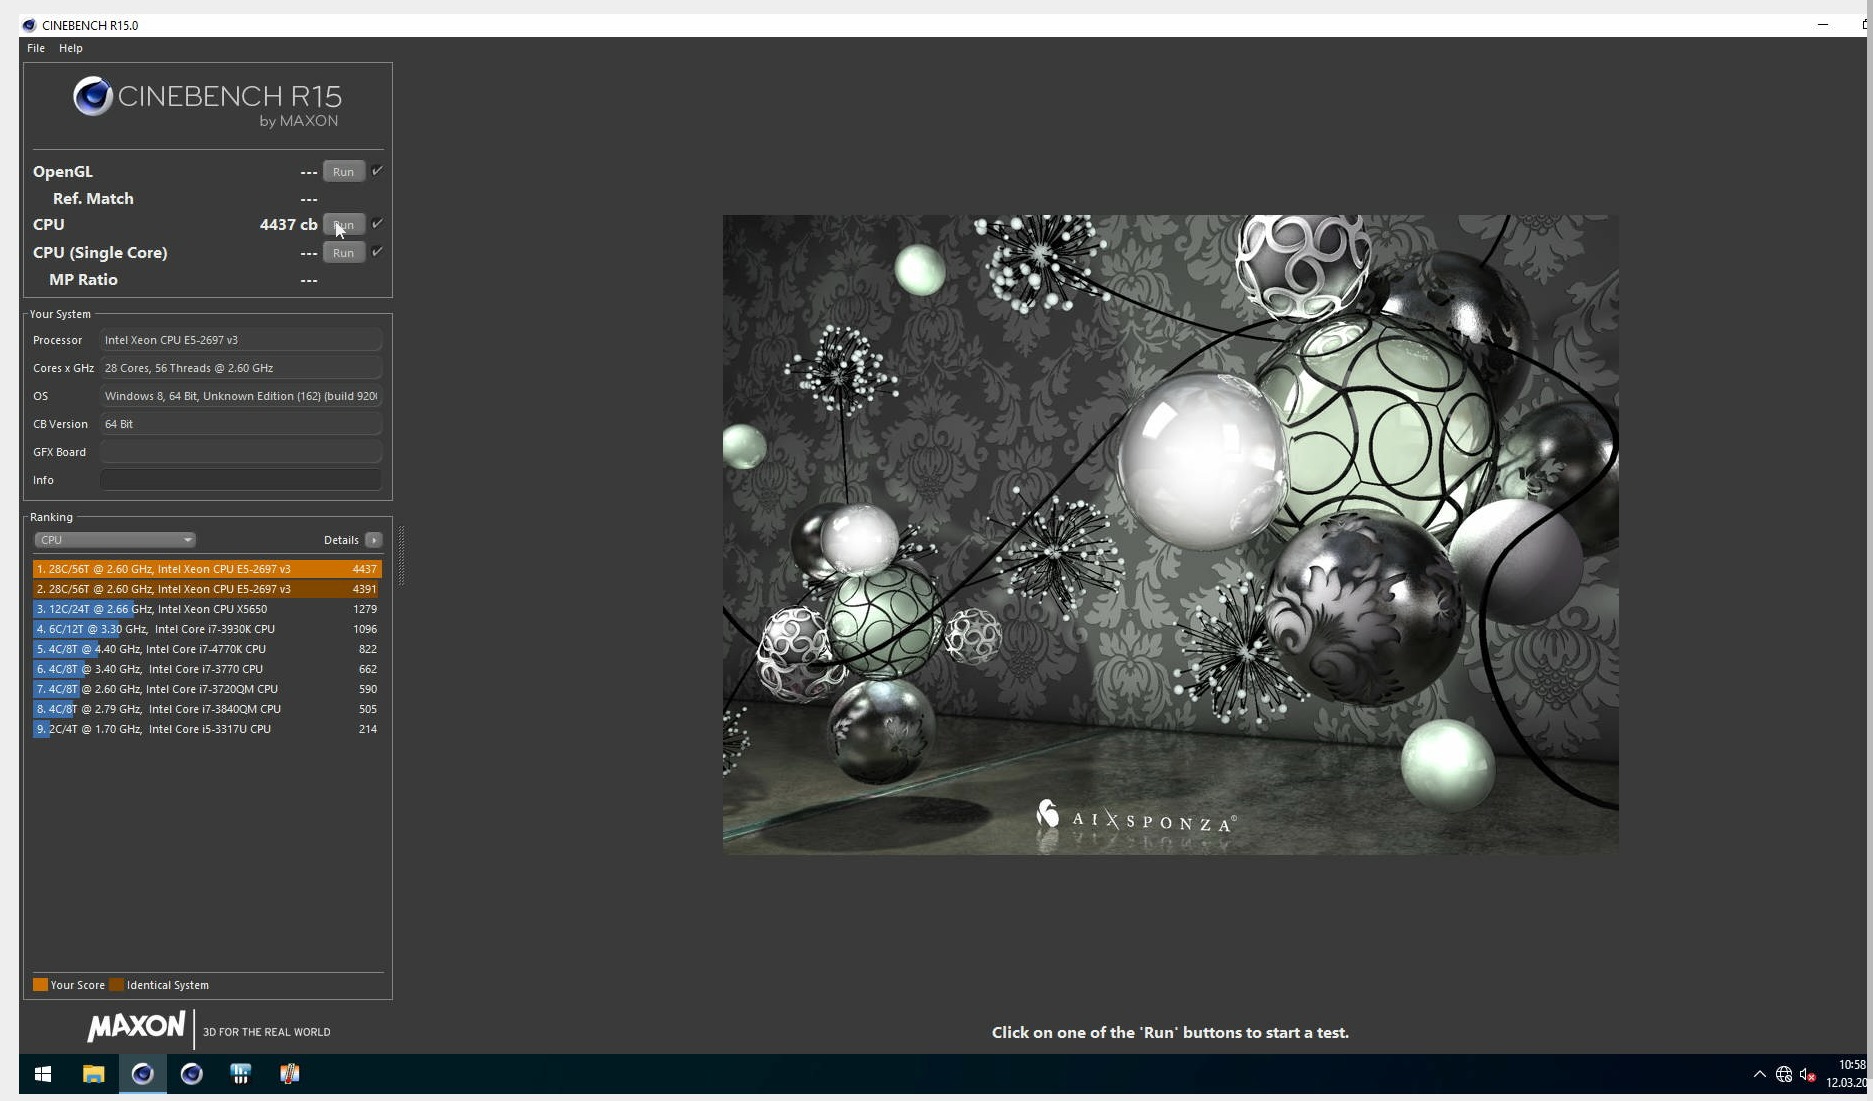Switch to the active Cinebench taskbar icon
Image resolution: width=1873 pixels, height=1101 pixels.
[x=143, y=1074]
